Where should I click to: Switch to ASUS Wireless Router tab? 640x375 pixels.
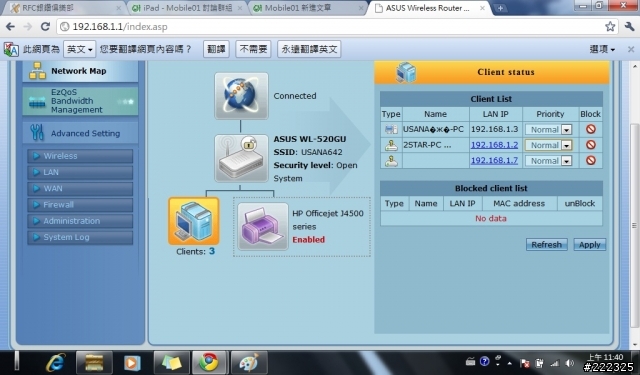[429, 8]
